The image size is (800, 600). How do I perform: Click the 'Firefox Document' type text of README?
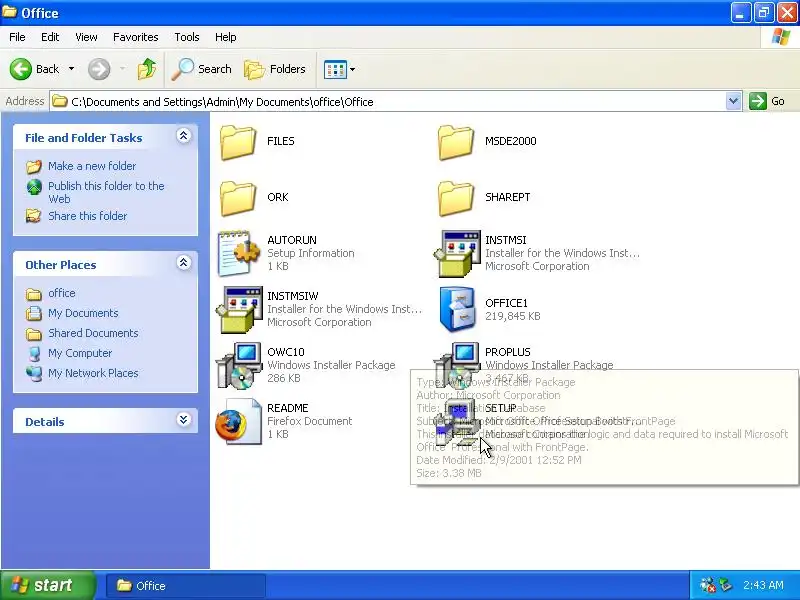coord(309,421)
